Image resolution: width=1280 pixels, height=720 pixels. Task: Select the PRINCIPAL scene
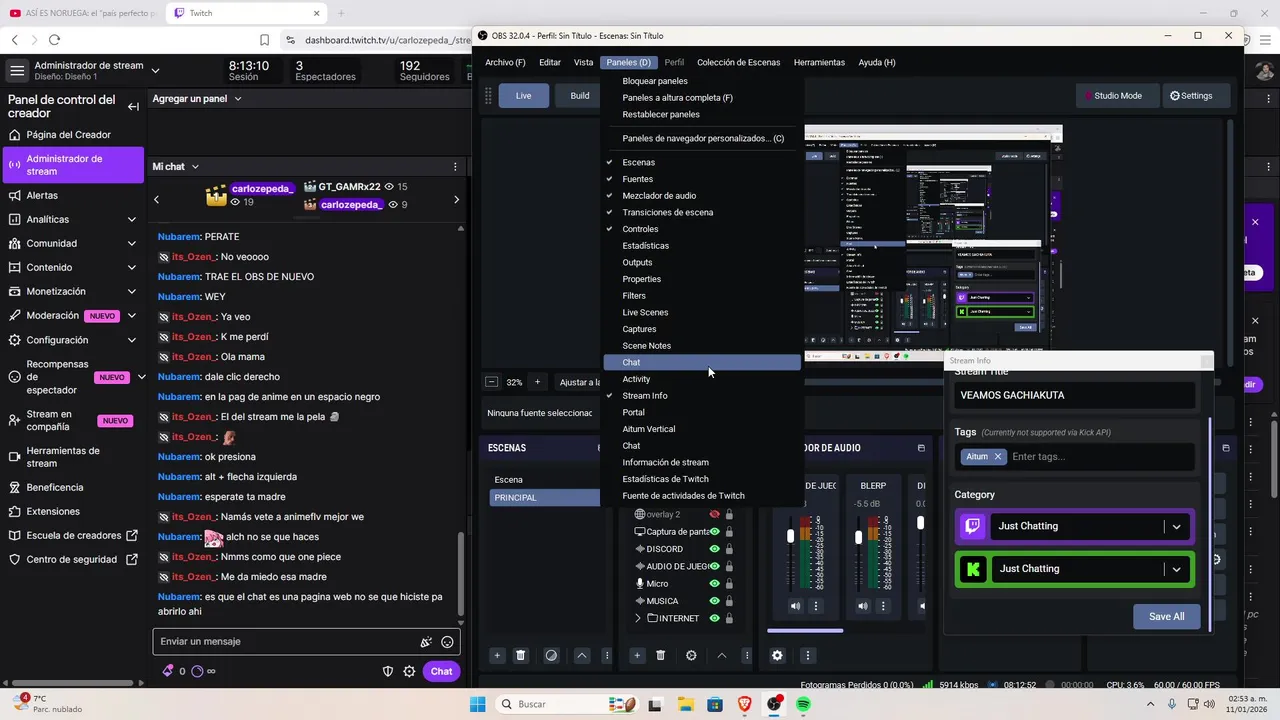tap(544, 498)
